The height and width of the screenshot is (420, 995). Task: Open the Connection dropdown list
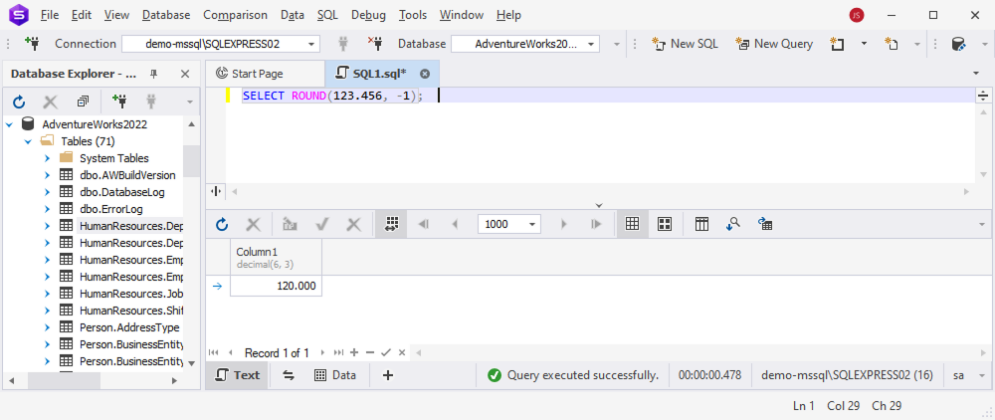[312, 44]
